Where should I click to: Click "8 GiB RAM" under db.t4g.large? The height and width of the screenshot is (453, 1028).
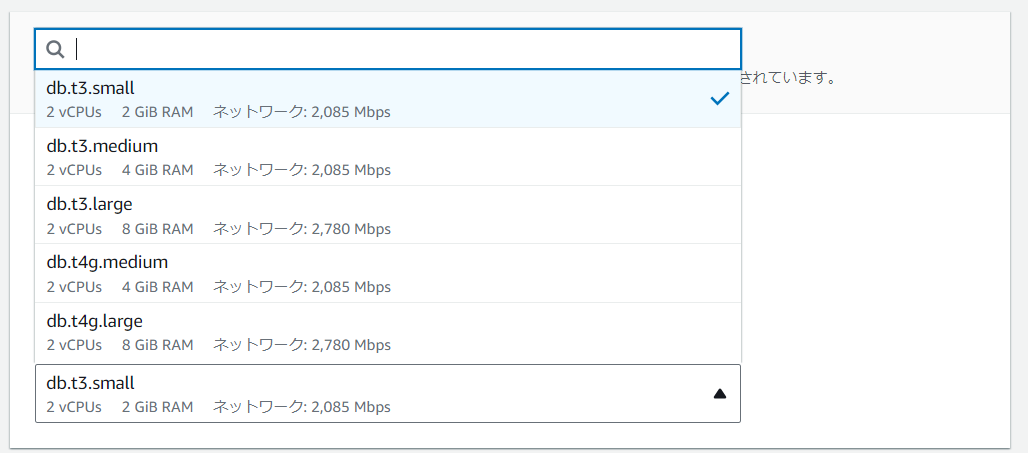(x=157, y=345)
